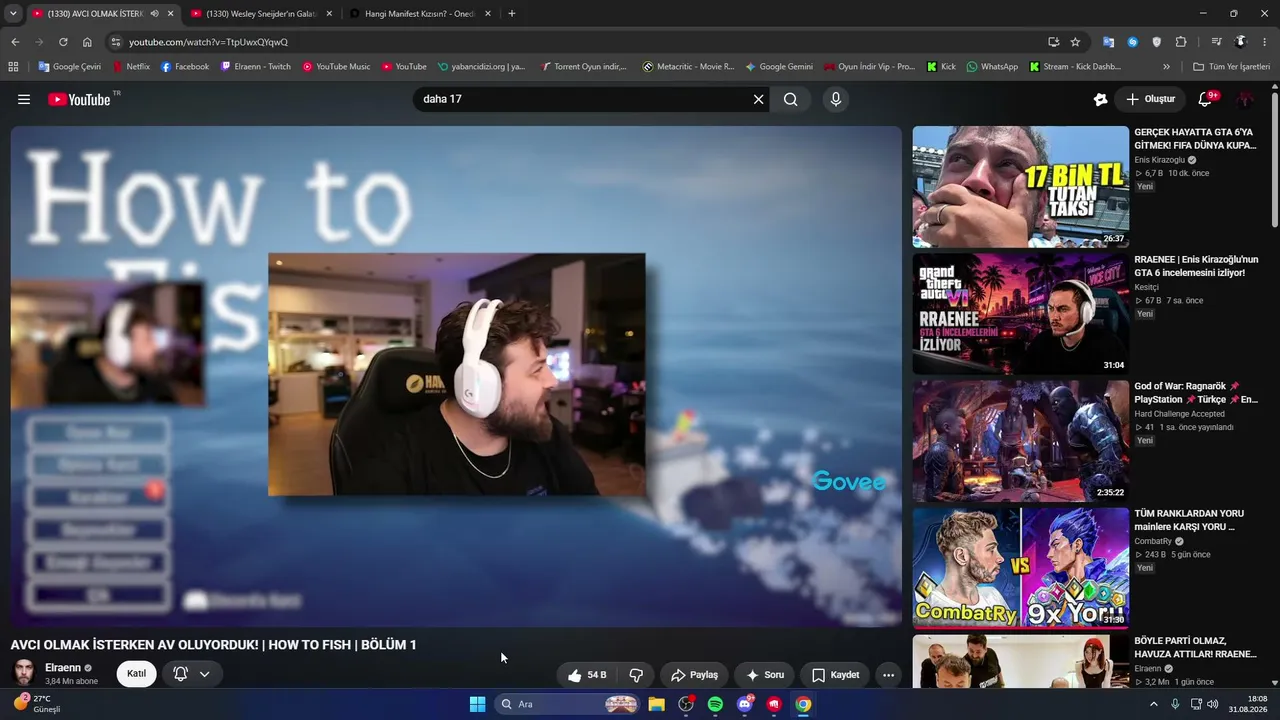
Task: Save the video with Kaydet
Action: (x=835, y=675)
